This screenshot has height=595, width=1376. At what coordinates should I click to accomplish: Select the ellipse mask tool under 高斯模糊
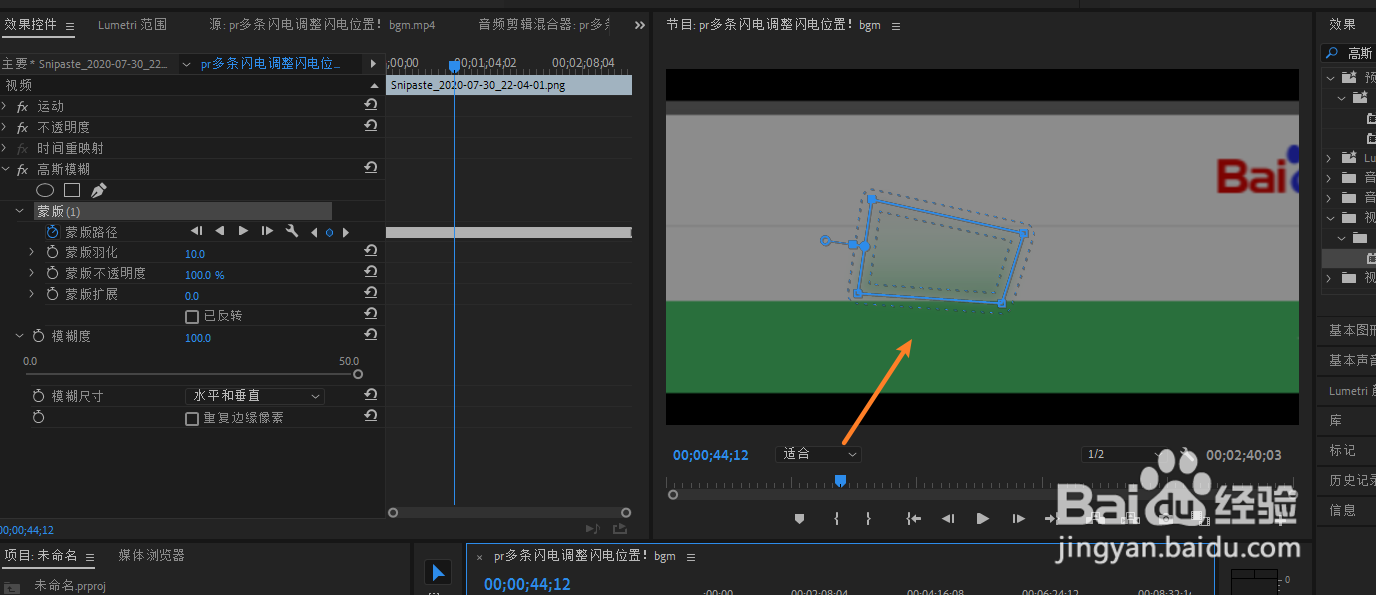(x=45, y=190)
